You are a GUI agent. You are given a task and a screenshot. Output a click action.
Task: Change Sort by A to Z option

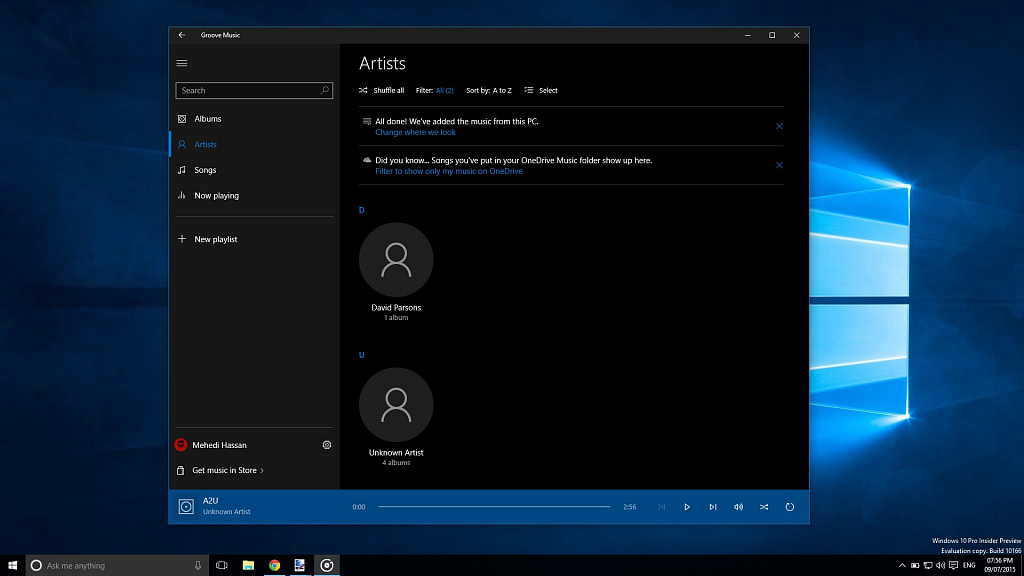pos(488,90)
